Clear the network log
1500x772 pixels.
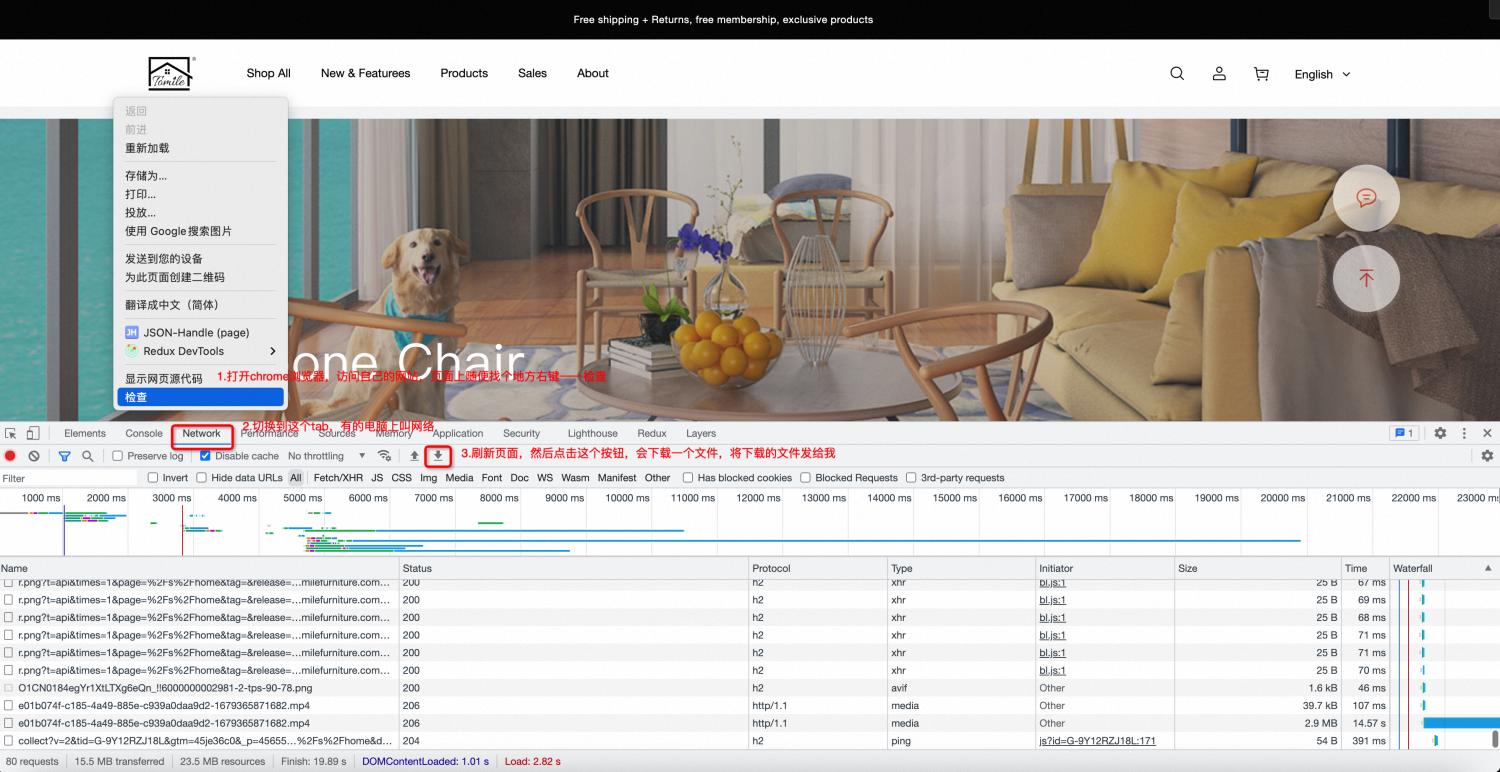34,456
